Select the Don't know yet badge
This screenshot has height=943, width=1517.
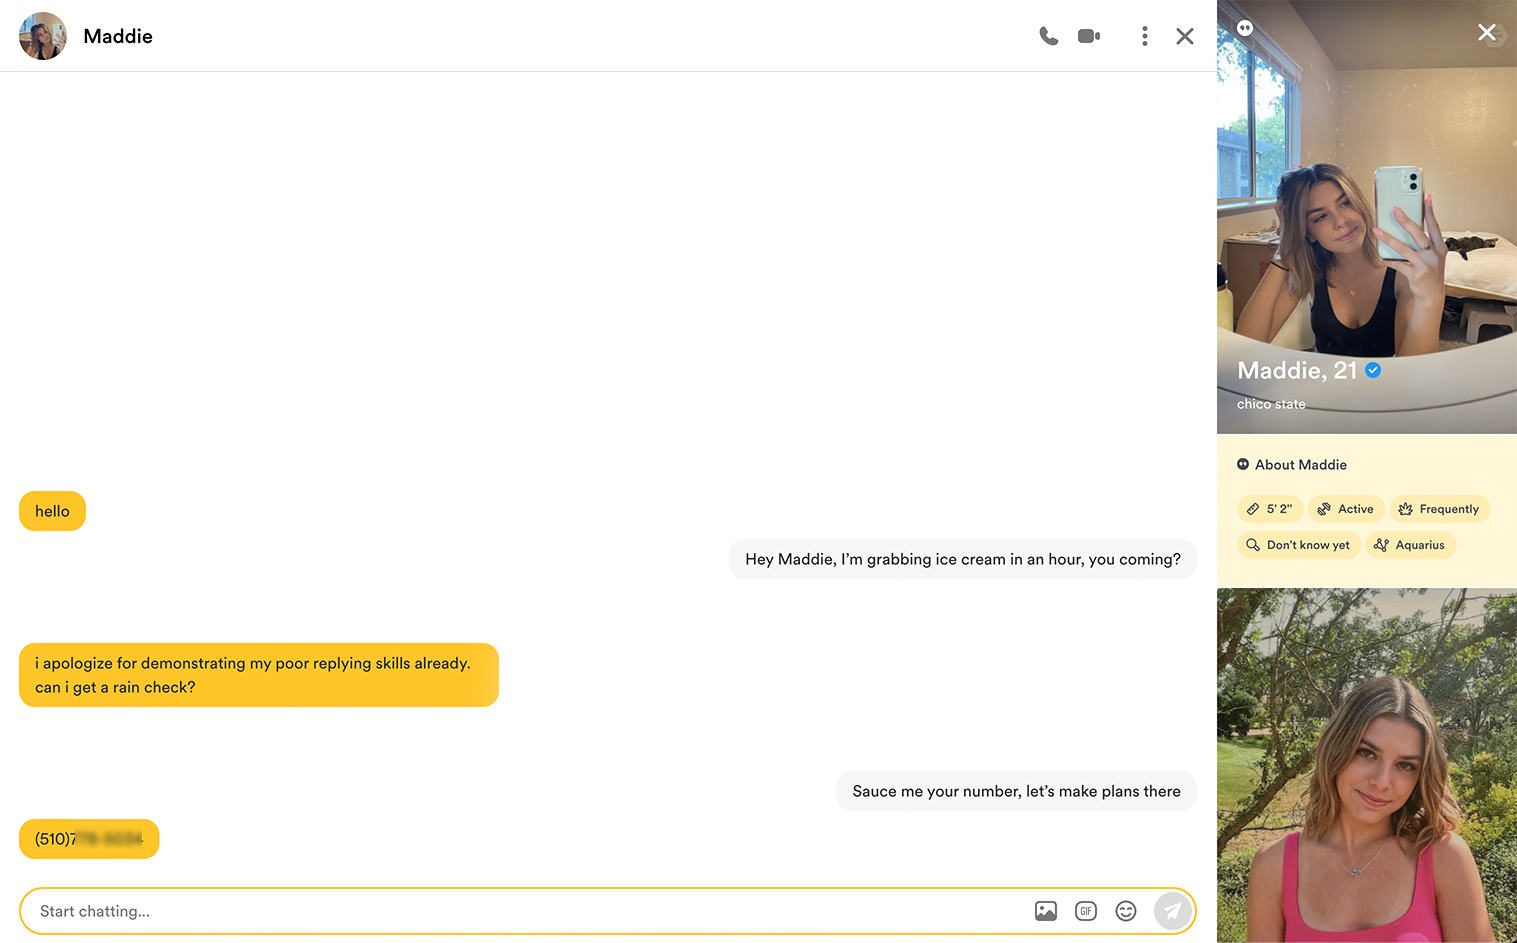1298,545
